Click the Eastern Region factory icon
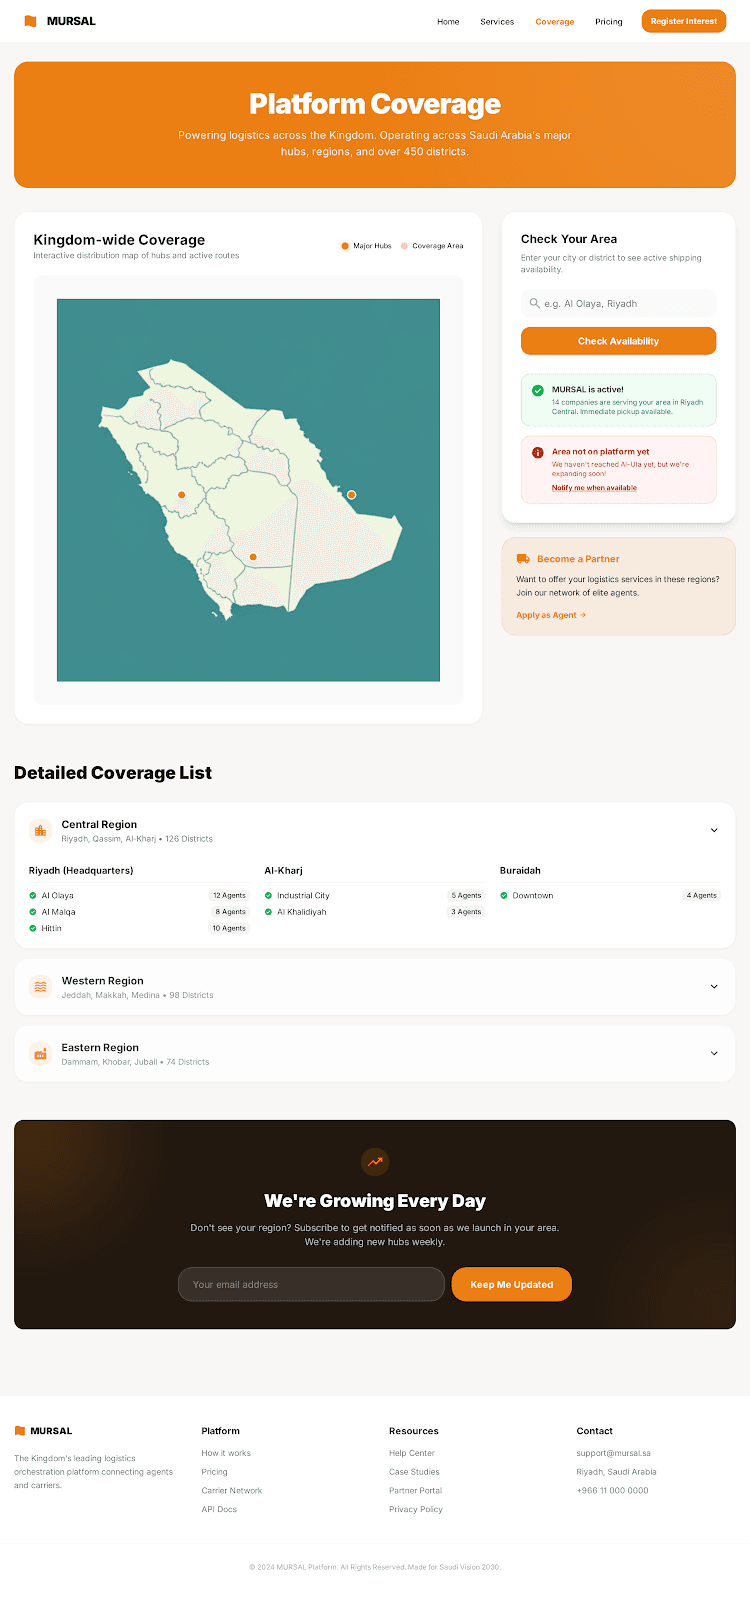Viewport: 750px width, 1600px height. tap(40, 1054)
